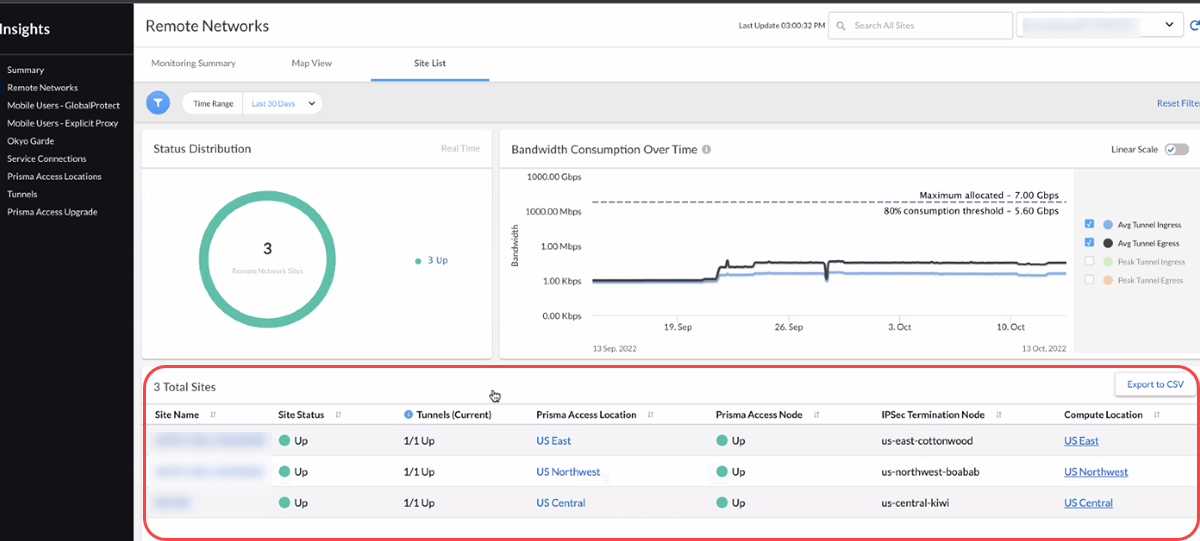Click the Export to CSV button
The image size is (1200, 541).
tap(1155, 384)
